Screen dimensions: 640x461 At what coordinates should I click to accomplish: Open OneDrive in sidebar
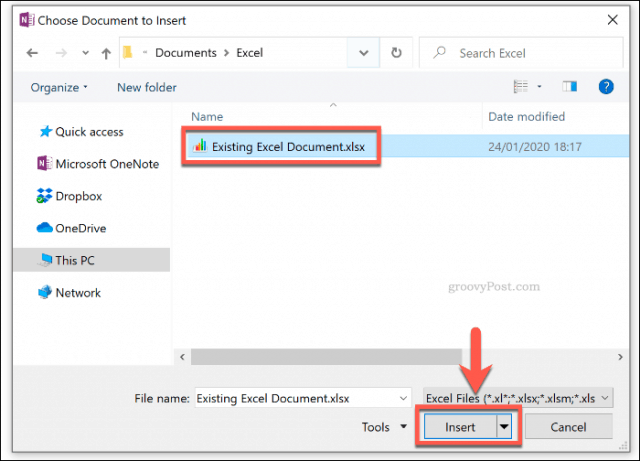[x=81, y=228]
